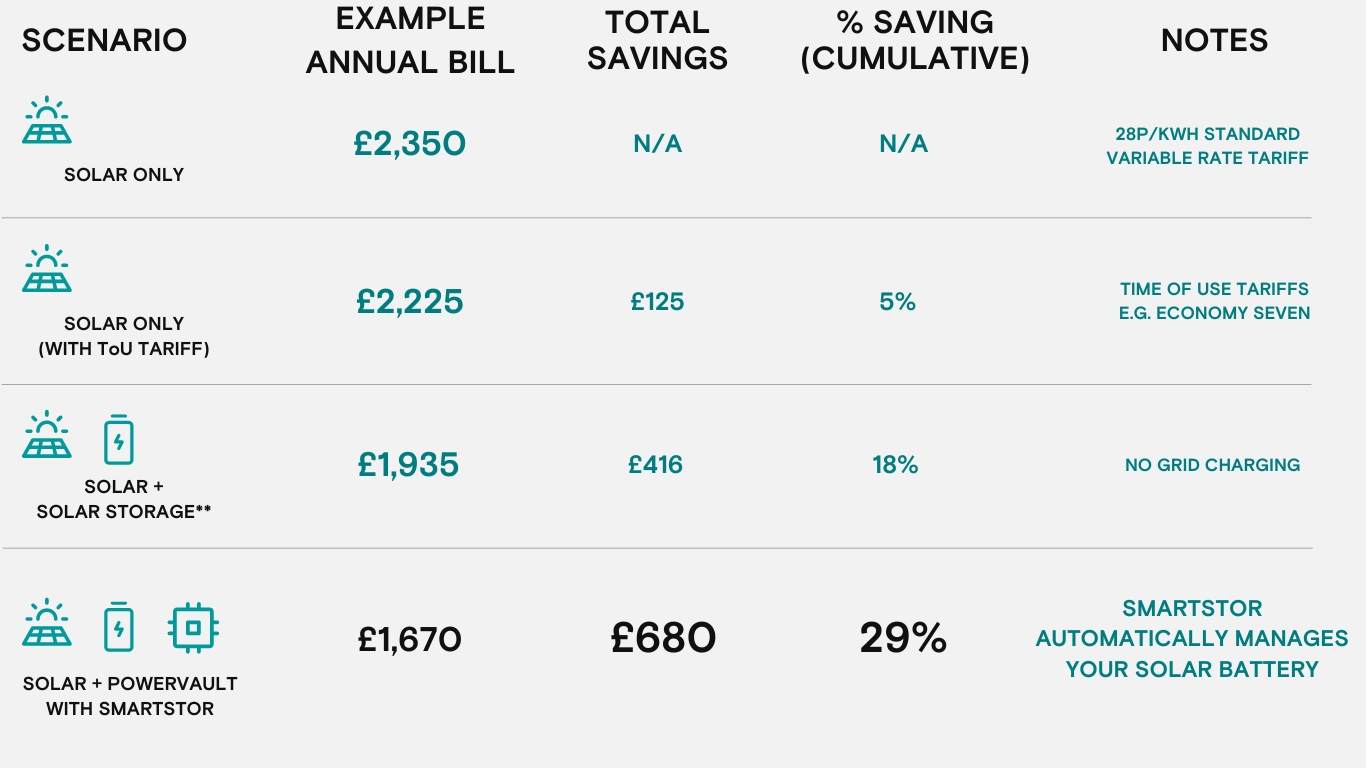Click the £416 total savings figure
The image size is (1366, 768).
(x=656, y=464)
